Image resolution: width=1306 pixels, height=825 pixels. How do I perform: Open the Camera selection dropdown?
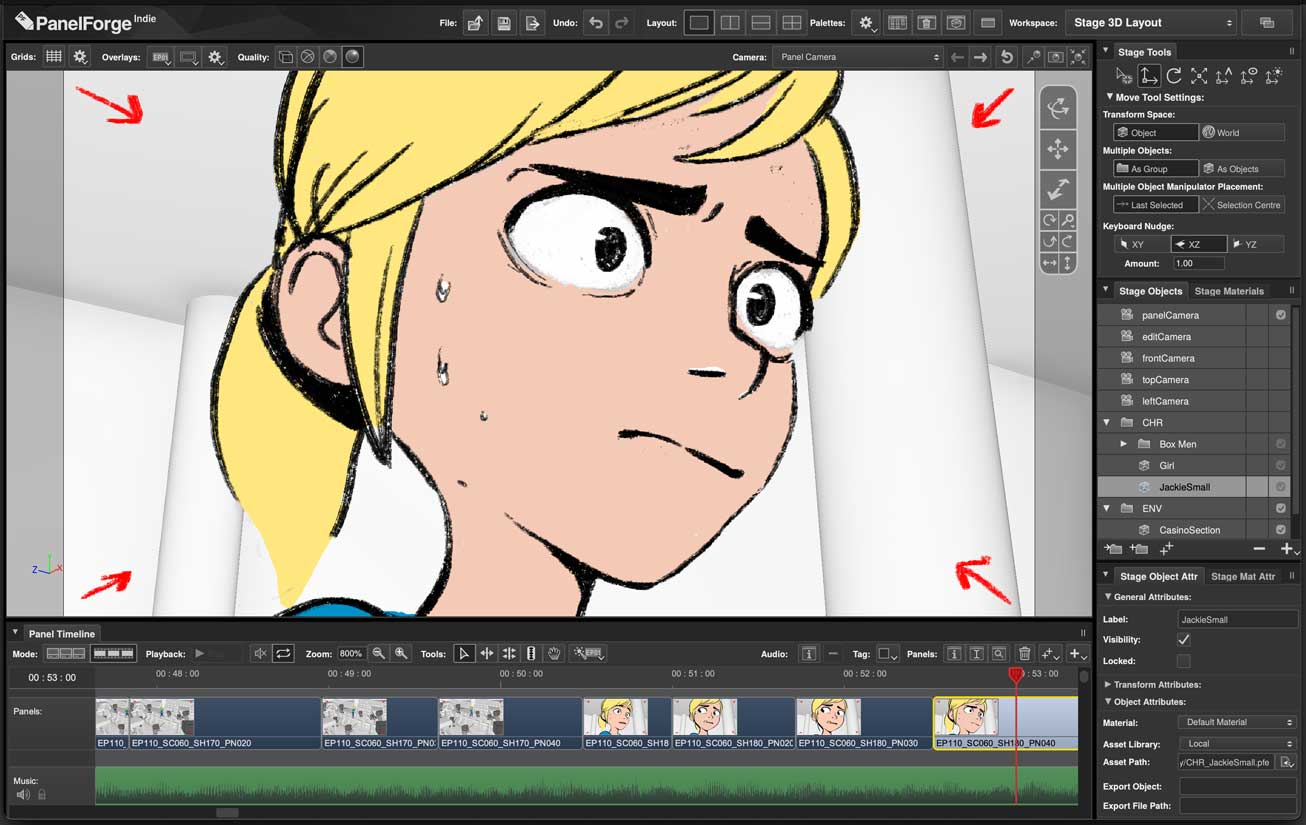[858, 57]
